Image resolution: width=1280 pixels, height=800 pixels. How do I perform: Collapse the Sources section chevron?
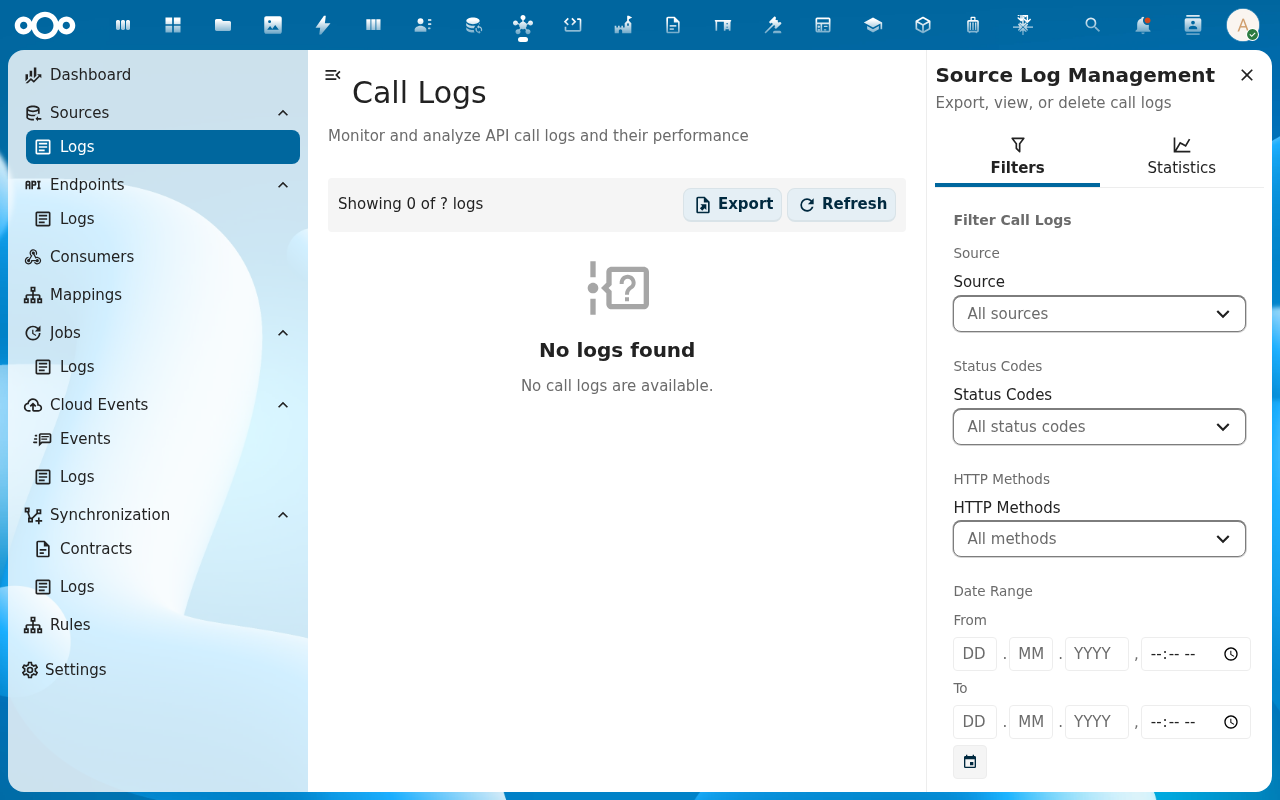283,113
